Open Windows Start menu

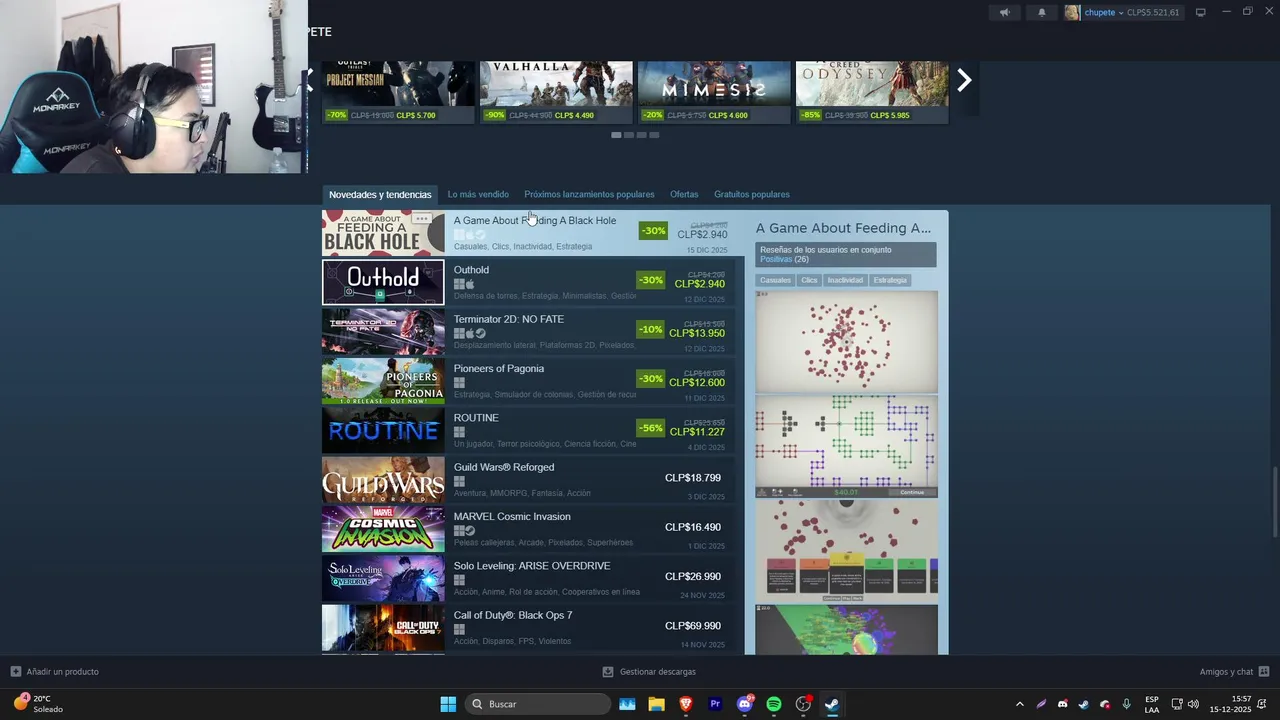point(448,704)
